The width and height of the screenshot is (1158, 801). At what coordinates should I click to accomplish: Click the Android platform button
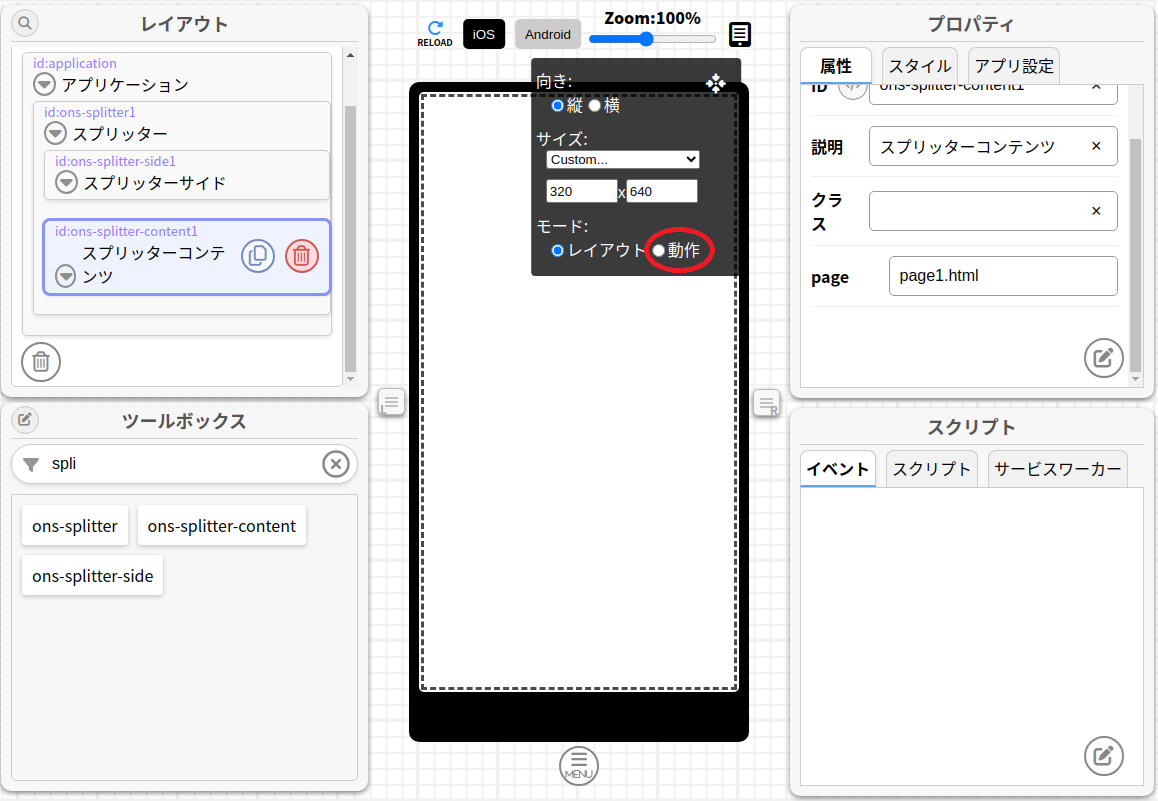tap(548, 34)
